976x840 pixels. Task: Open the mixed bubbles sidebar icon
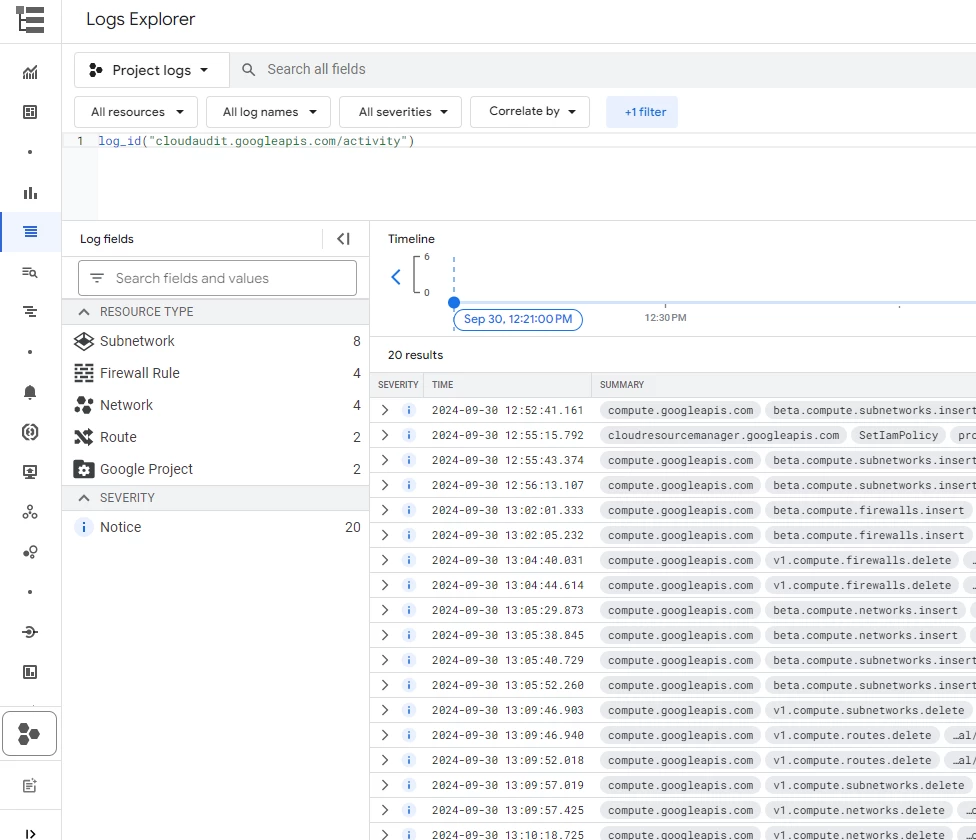point(30,552)
